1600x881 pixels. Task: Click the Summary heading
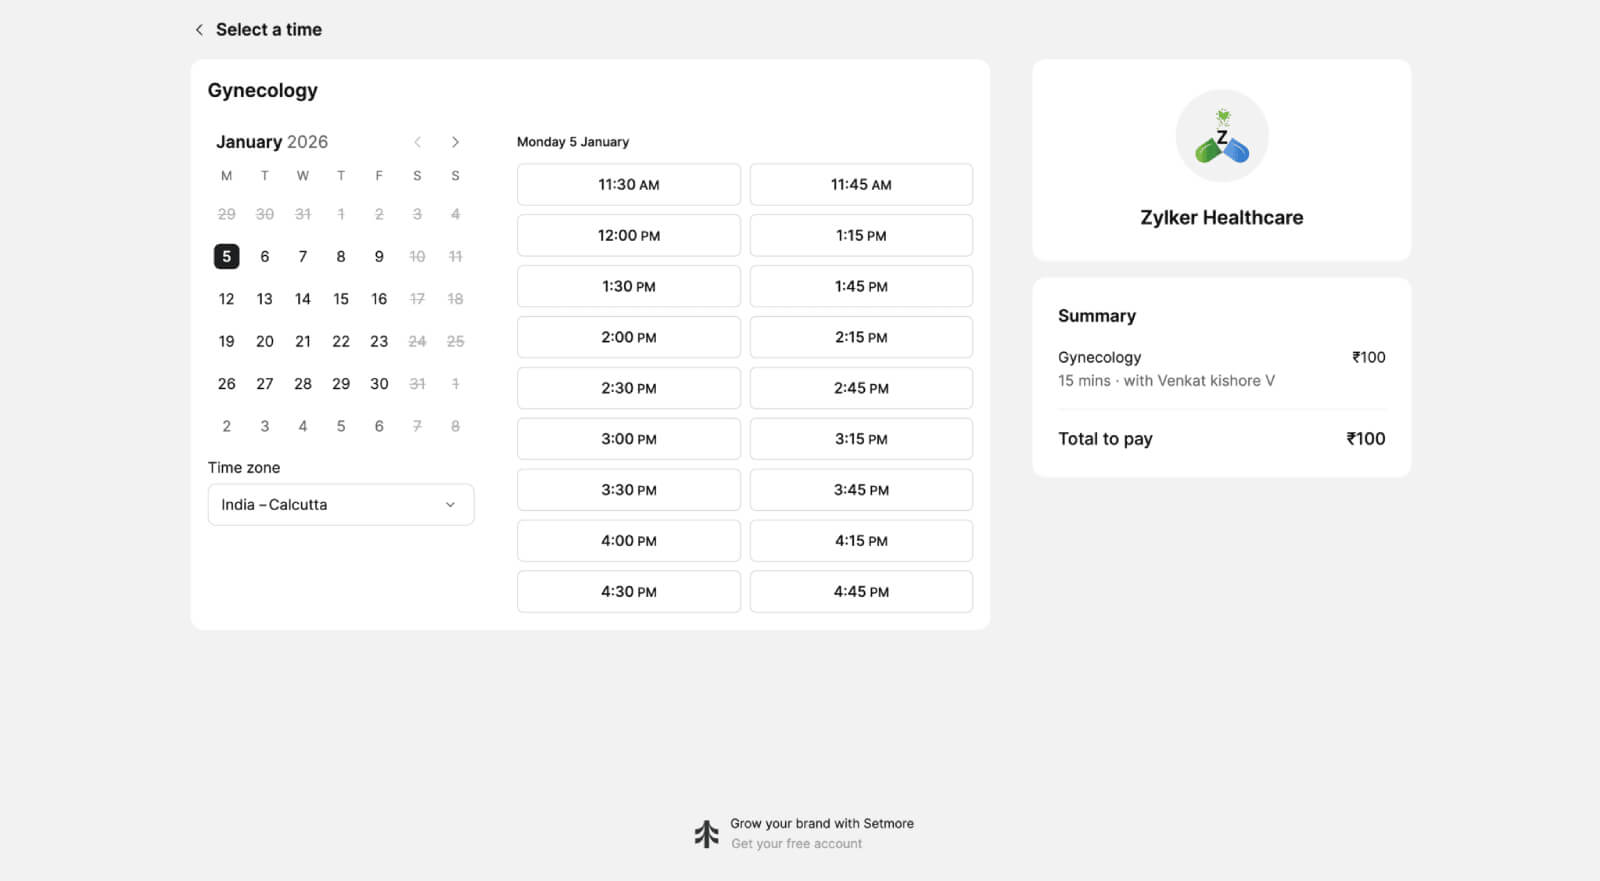[x=1097, y=316]
